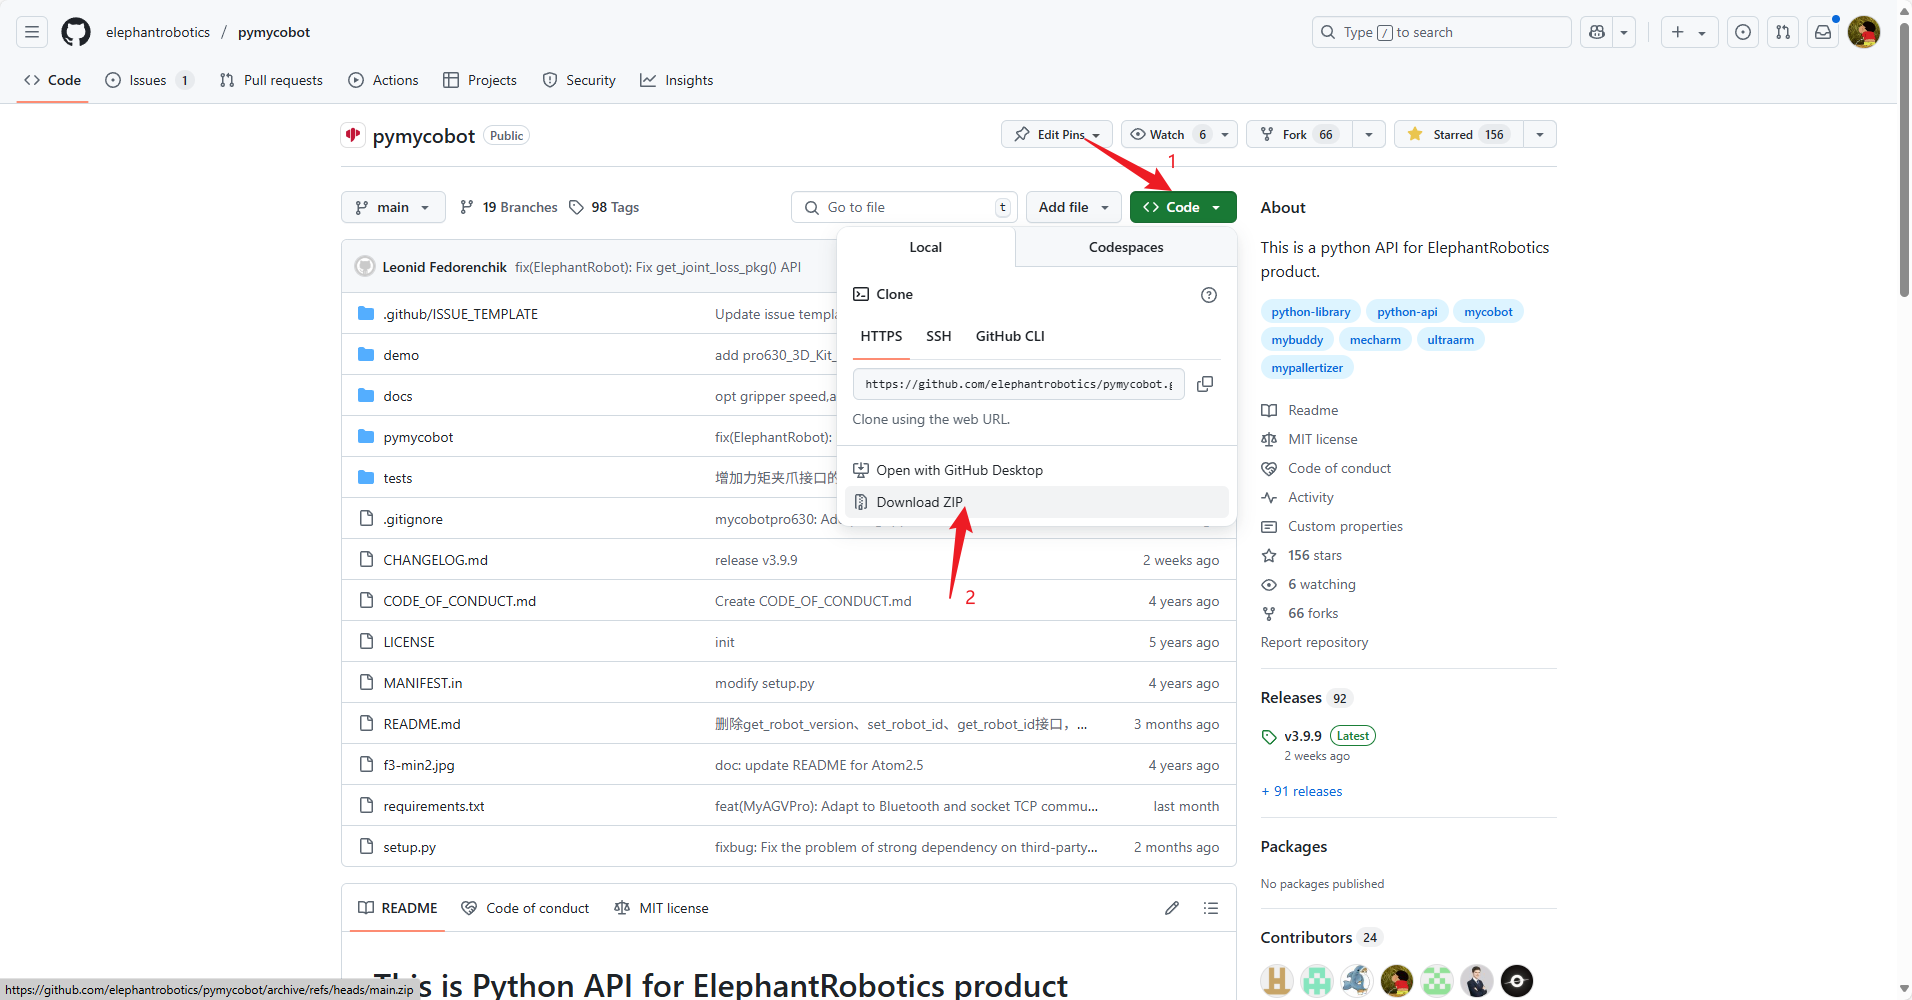Switch clone protocol to SSH

coord(938,336)
